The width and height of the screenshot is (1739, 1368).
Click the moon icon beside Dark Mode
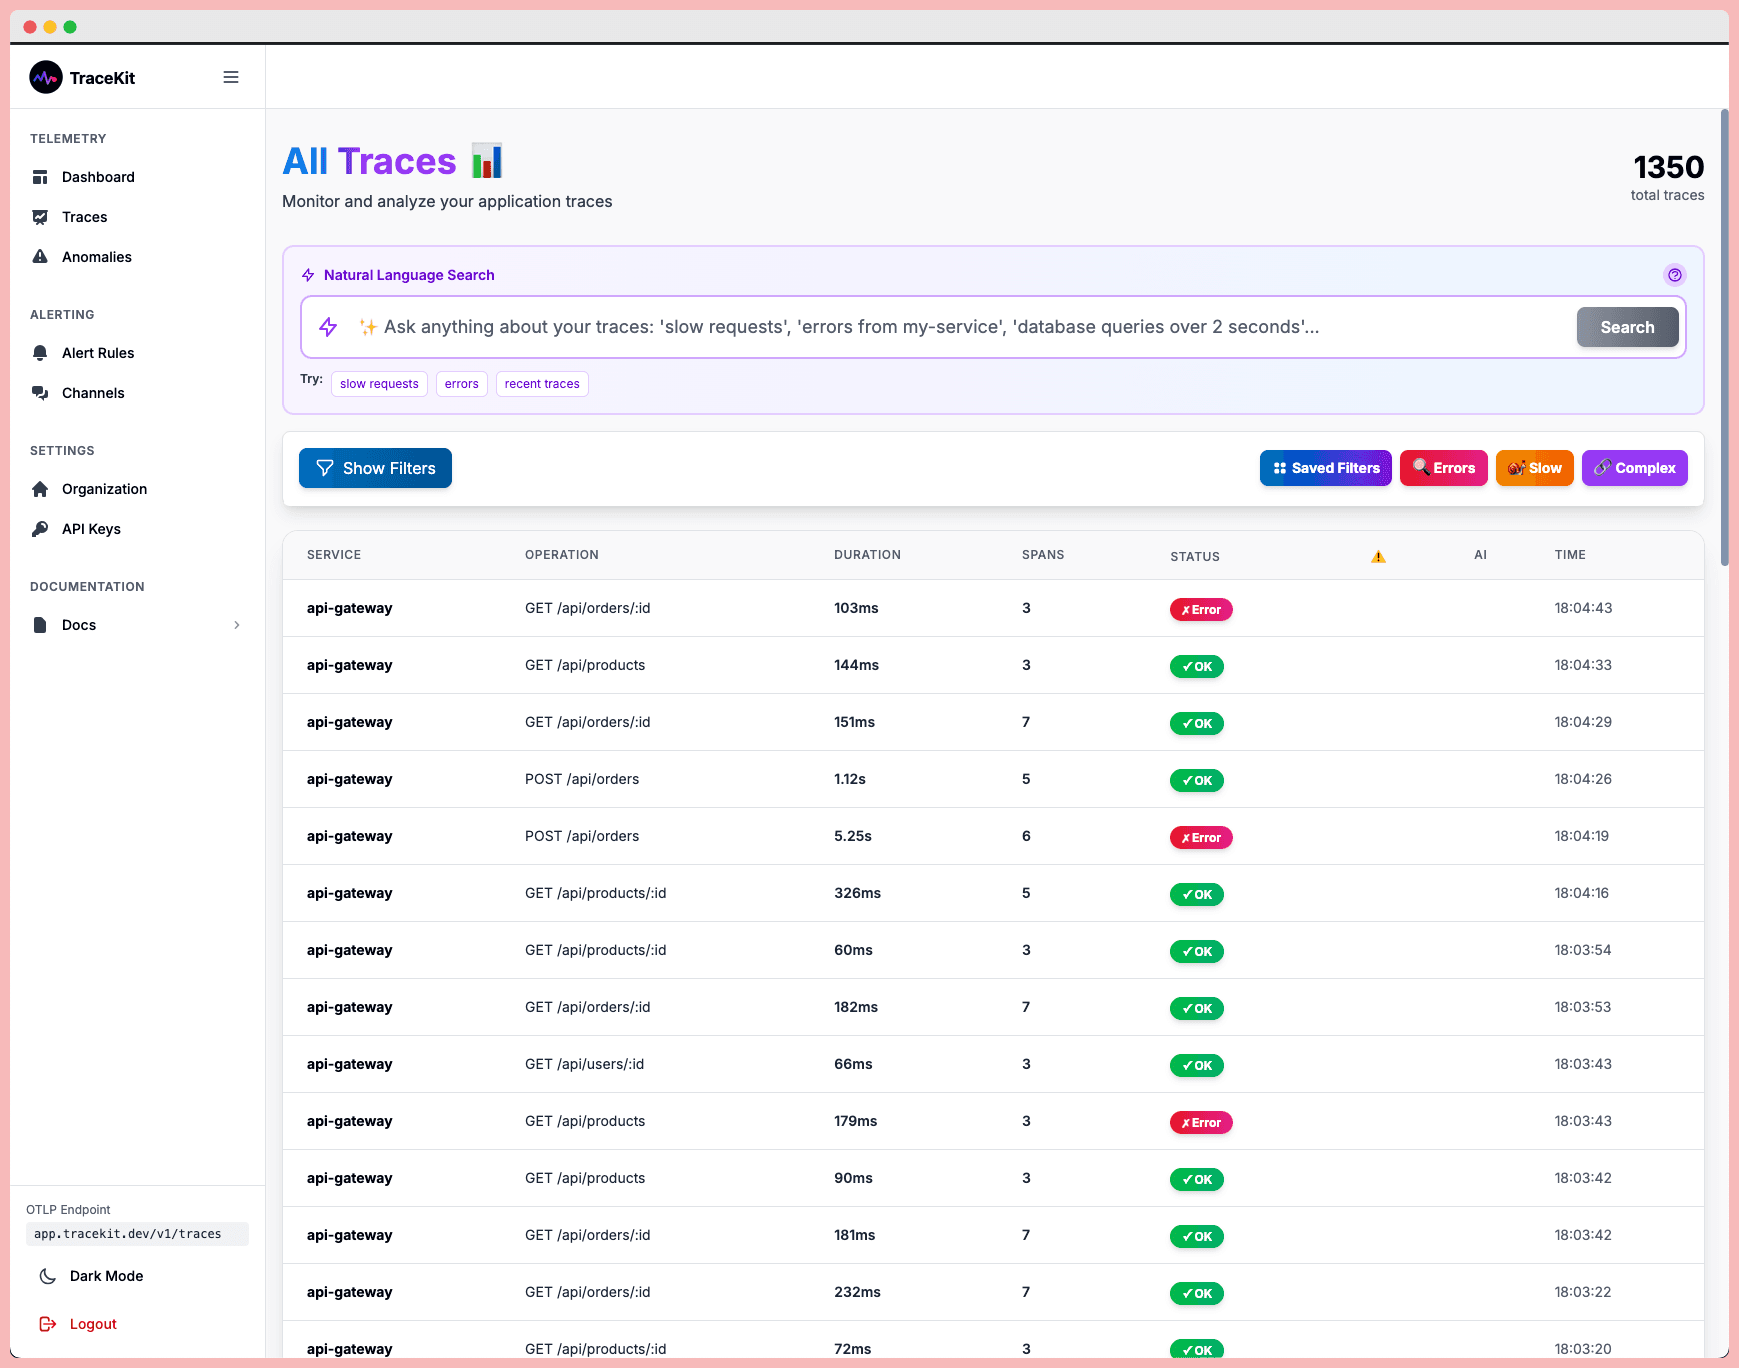47,1275
